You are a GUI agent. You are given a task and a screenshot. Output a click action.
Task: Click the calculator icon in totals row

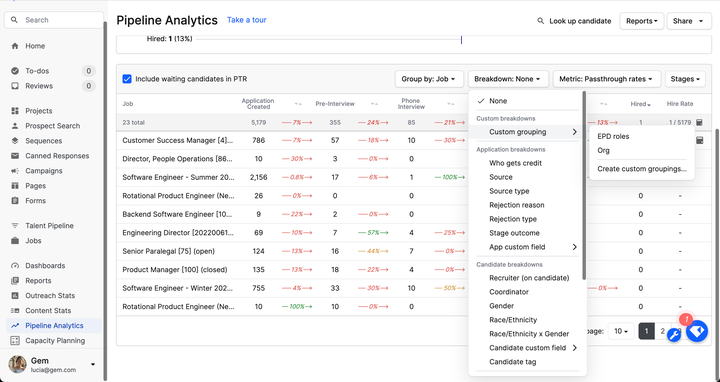699,123
